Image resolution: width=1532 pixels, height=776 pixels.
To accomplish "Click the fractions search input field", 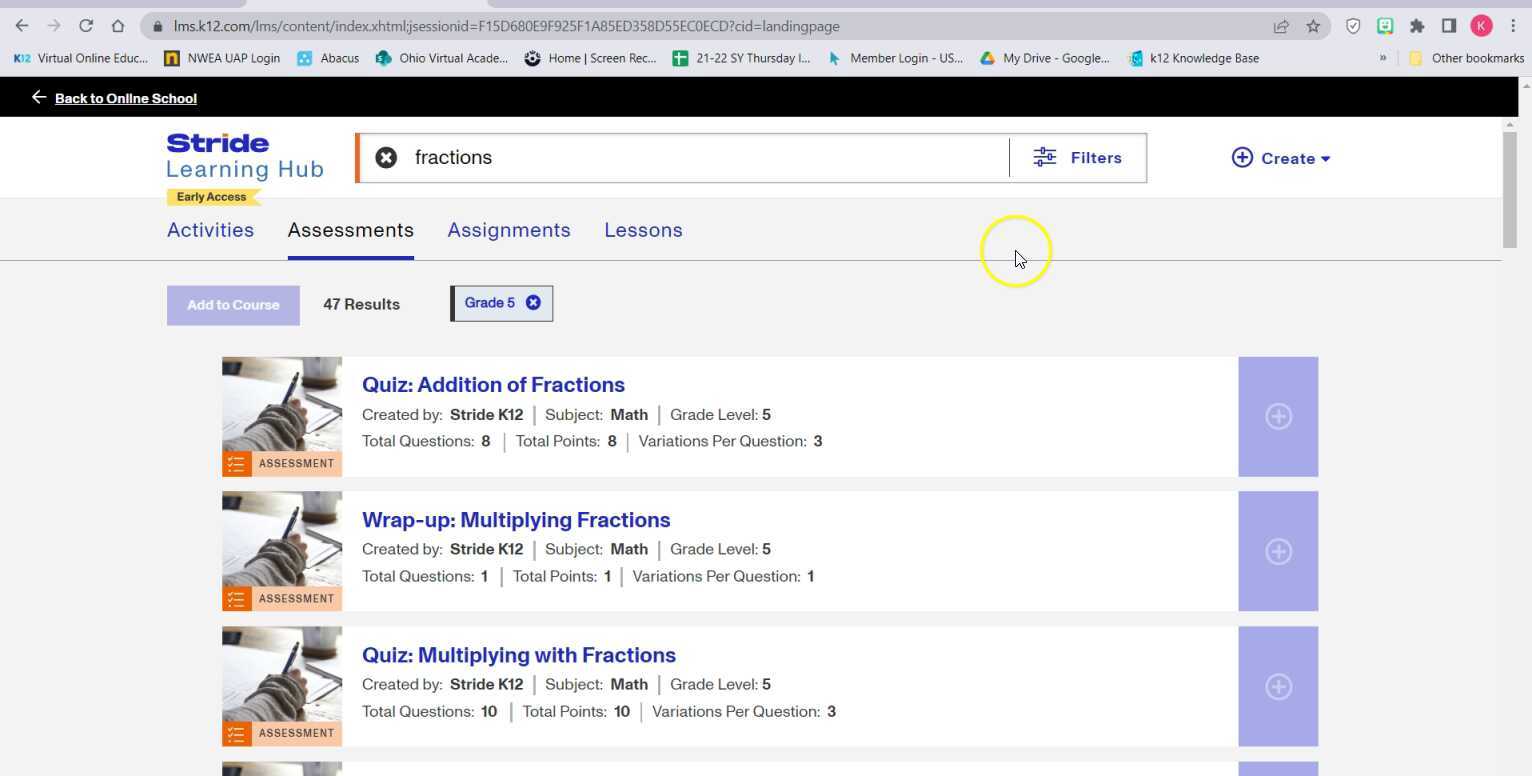I will pyautogui.click(x=700, y=158).
